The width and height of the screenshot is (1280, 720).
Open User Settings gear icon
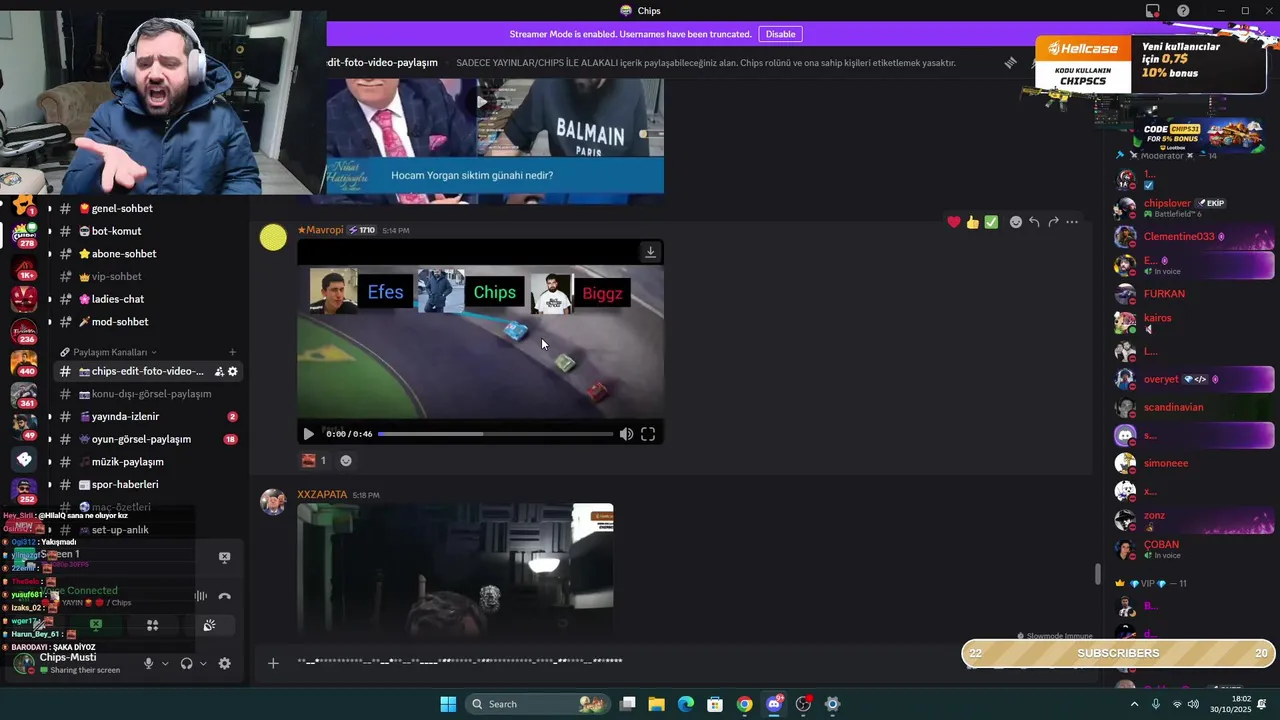coord(224,663)
